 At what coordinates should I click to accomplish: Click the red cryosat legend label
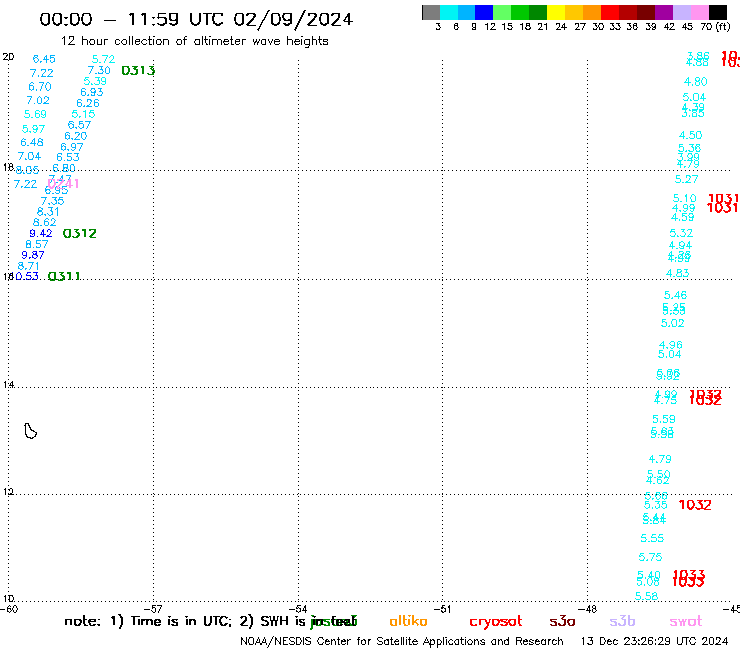(x=496, y=622)
